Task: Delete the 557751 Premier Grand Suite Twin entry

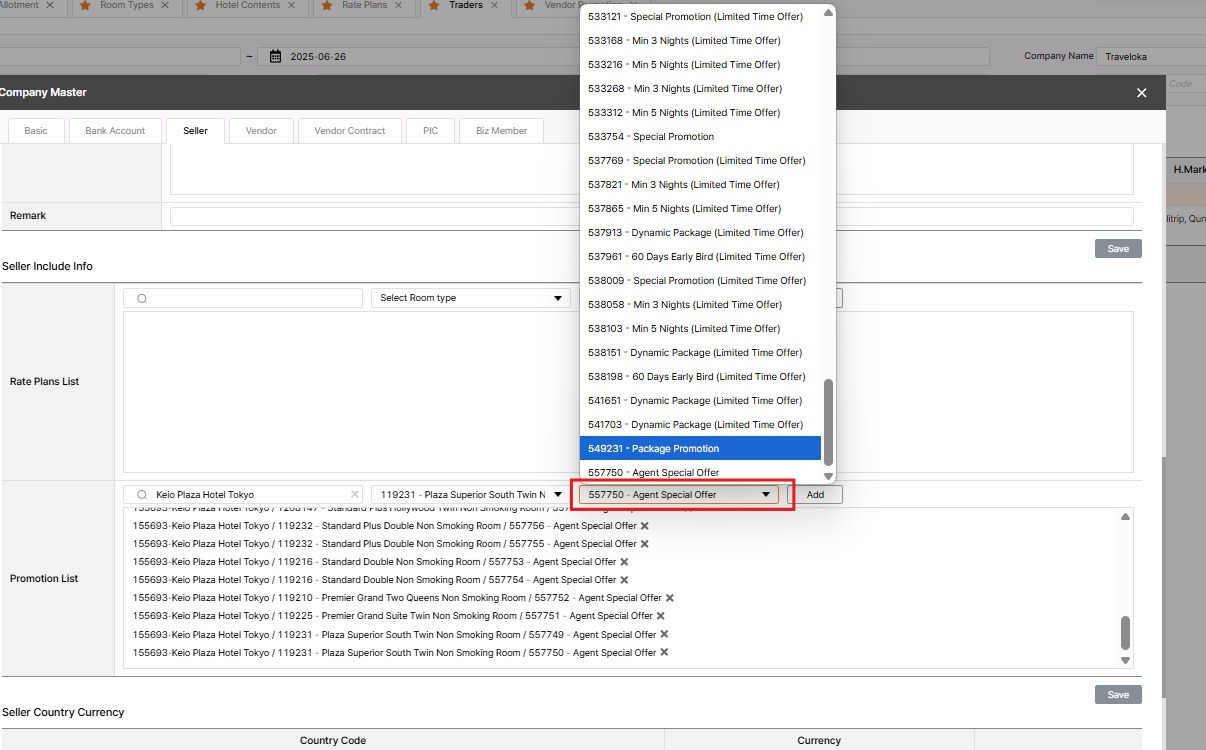Action: pos(660,616)
